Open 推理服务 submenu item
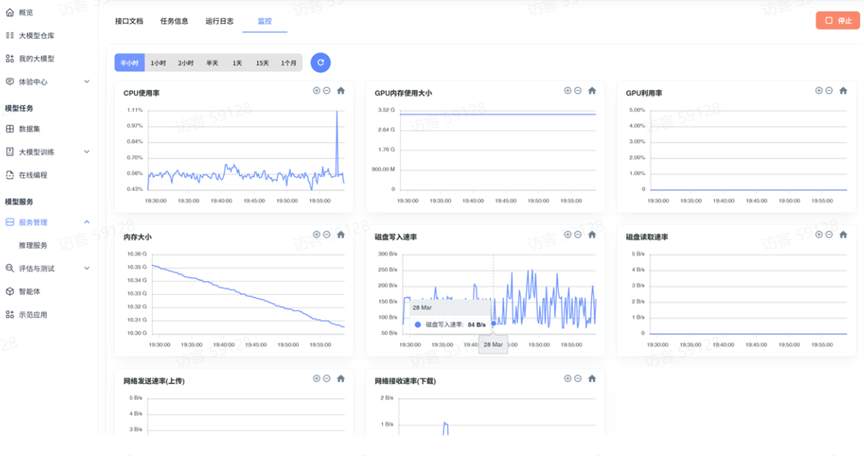The height and width of the screenshot is (456, 864). point(33,246)
